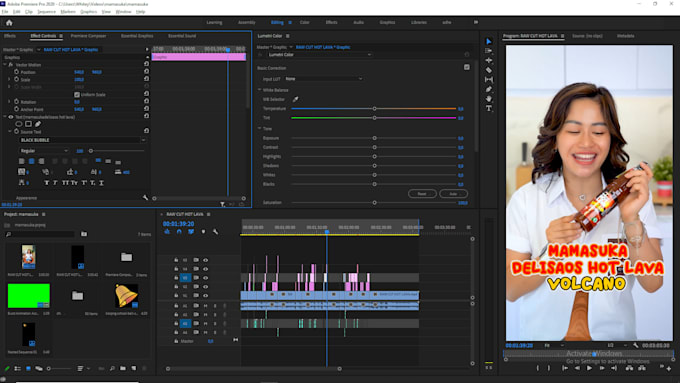Screen dimensions: 680x383
Task: Collapse the White Balance section
Action: [x=260, y=90]
